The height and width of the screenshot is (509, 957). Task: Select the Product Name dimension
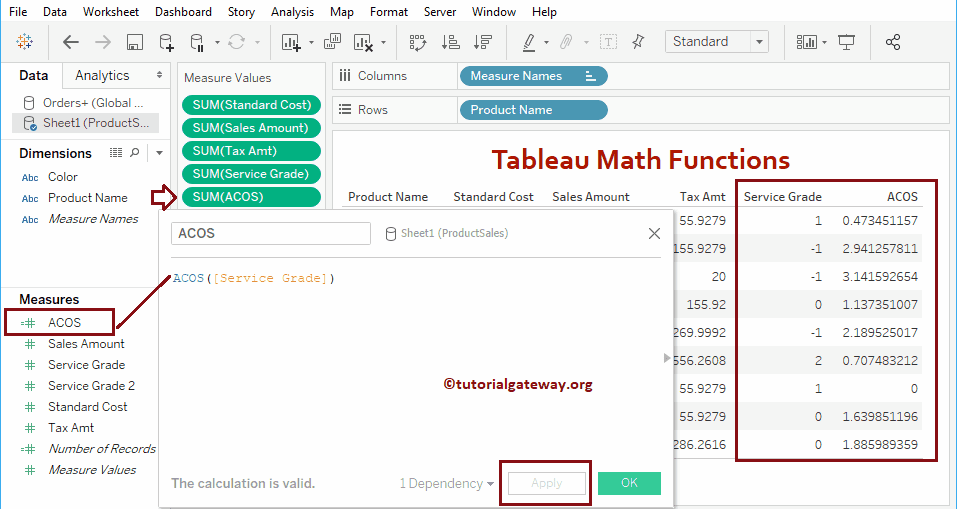[88, 198]
